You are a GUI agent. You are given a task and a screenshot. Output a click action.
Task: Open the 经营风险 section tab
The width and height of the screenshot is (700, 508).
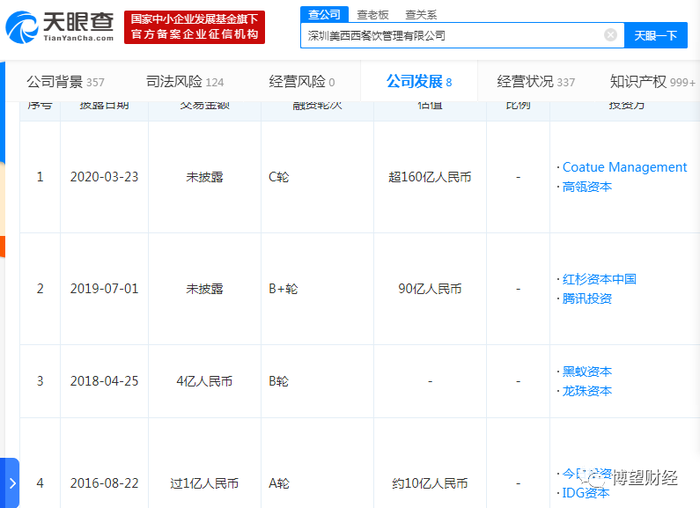[x=302, y=82]
